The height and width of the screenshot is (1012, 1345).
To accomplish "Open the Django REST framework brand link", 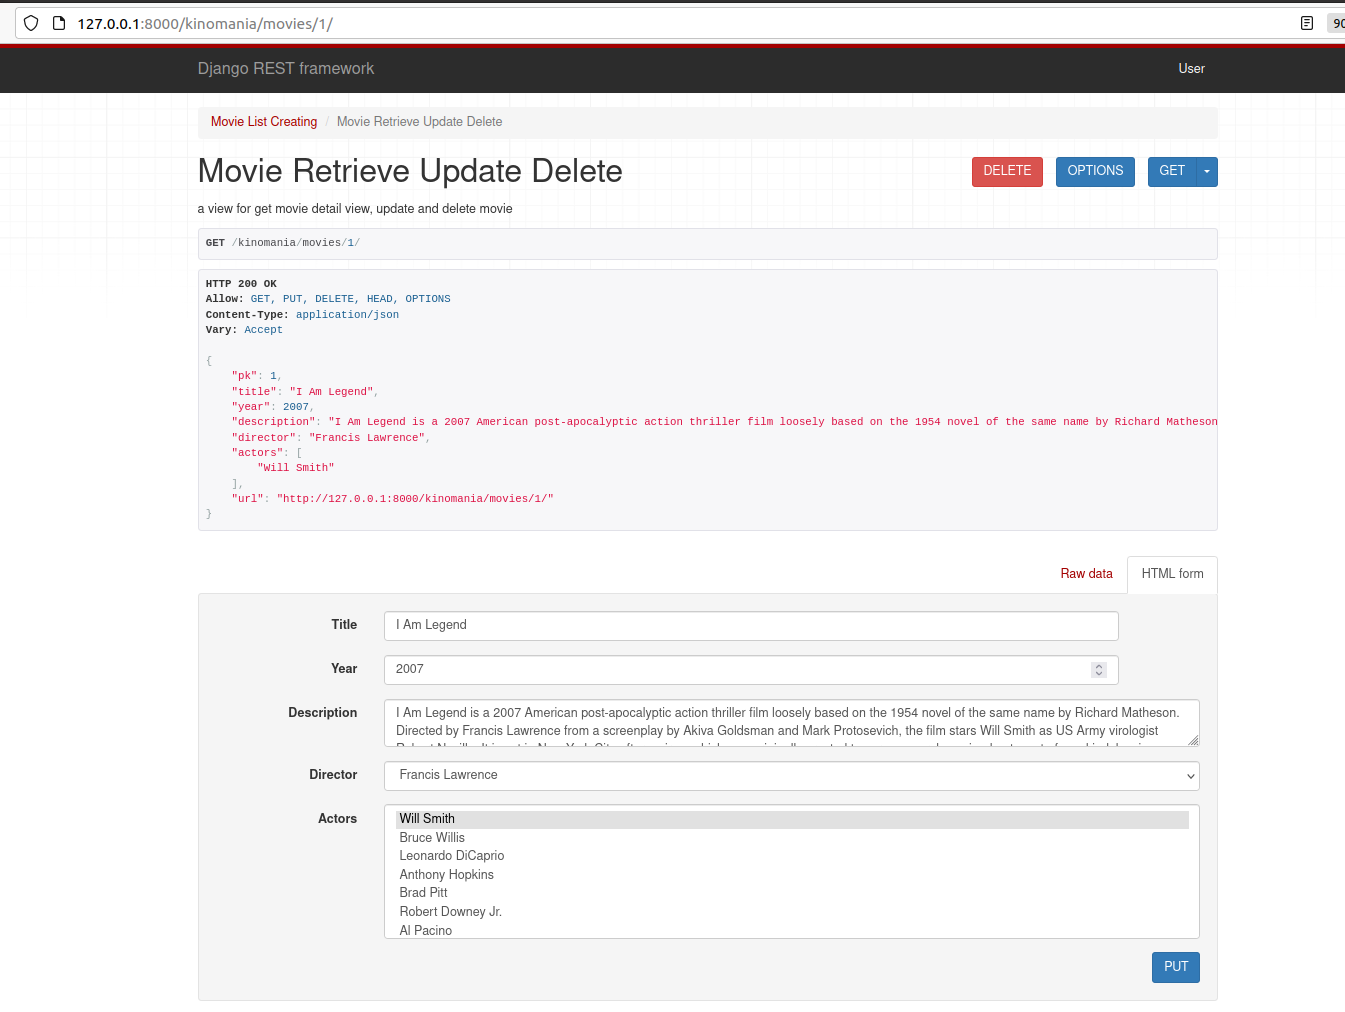I will tap(286, 68).
